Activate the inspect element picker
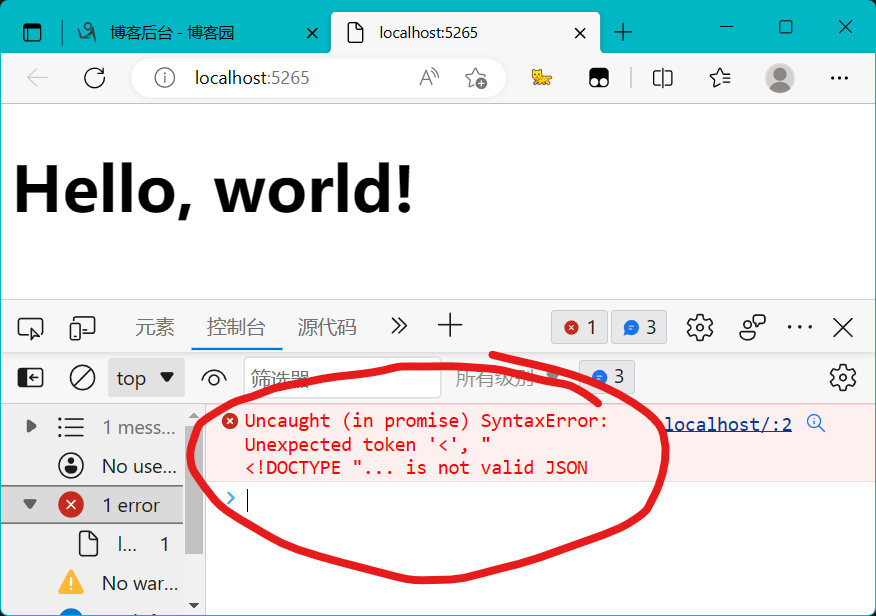The width and height of the screenshot is (876, 616). coord(30,328)
